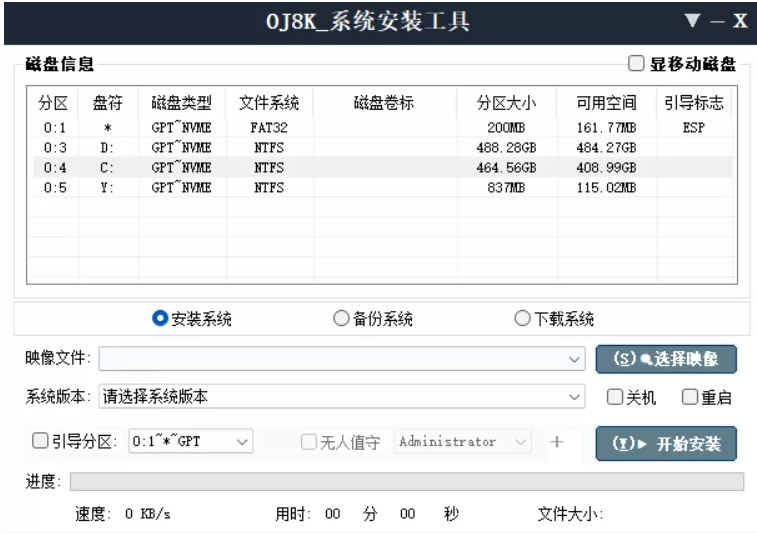Click the 文件系统 column header

pos(269,103)
